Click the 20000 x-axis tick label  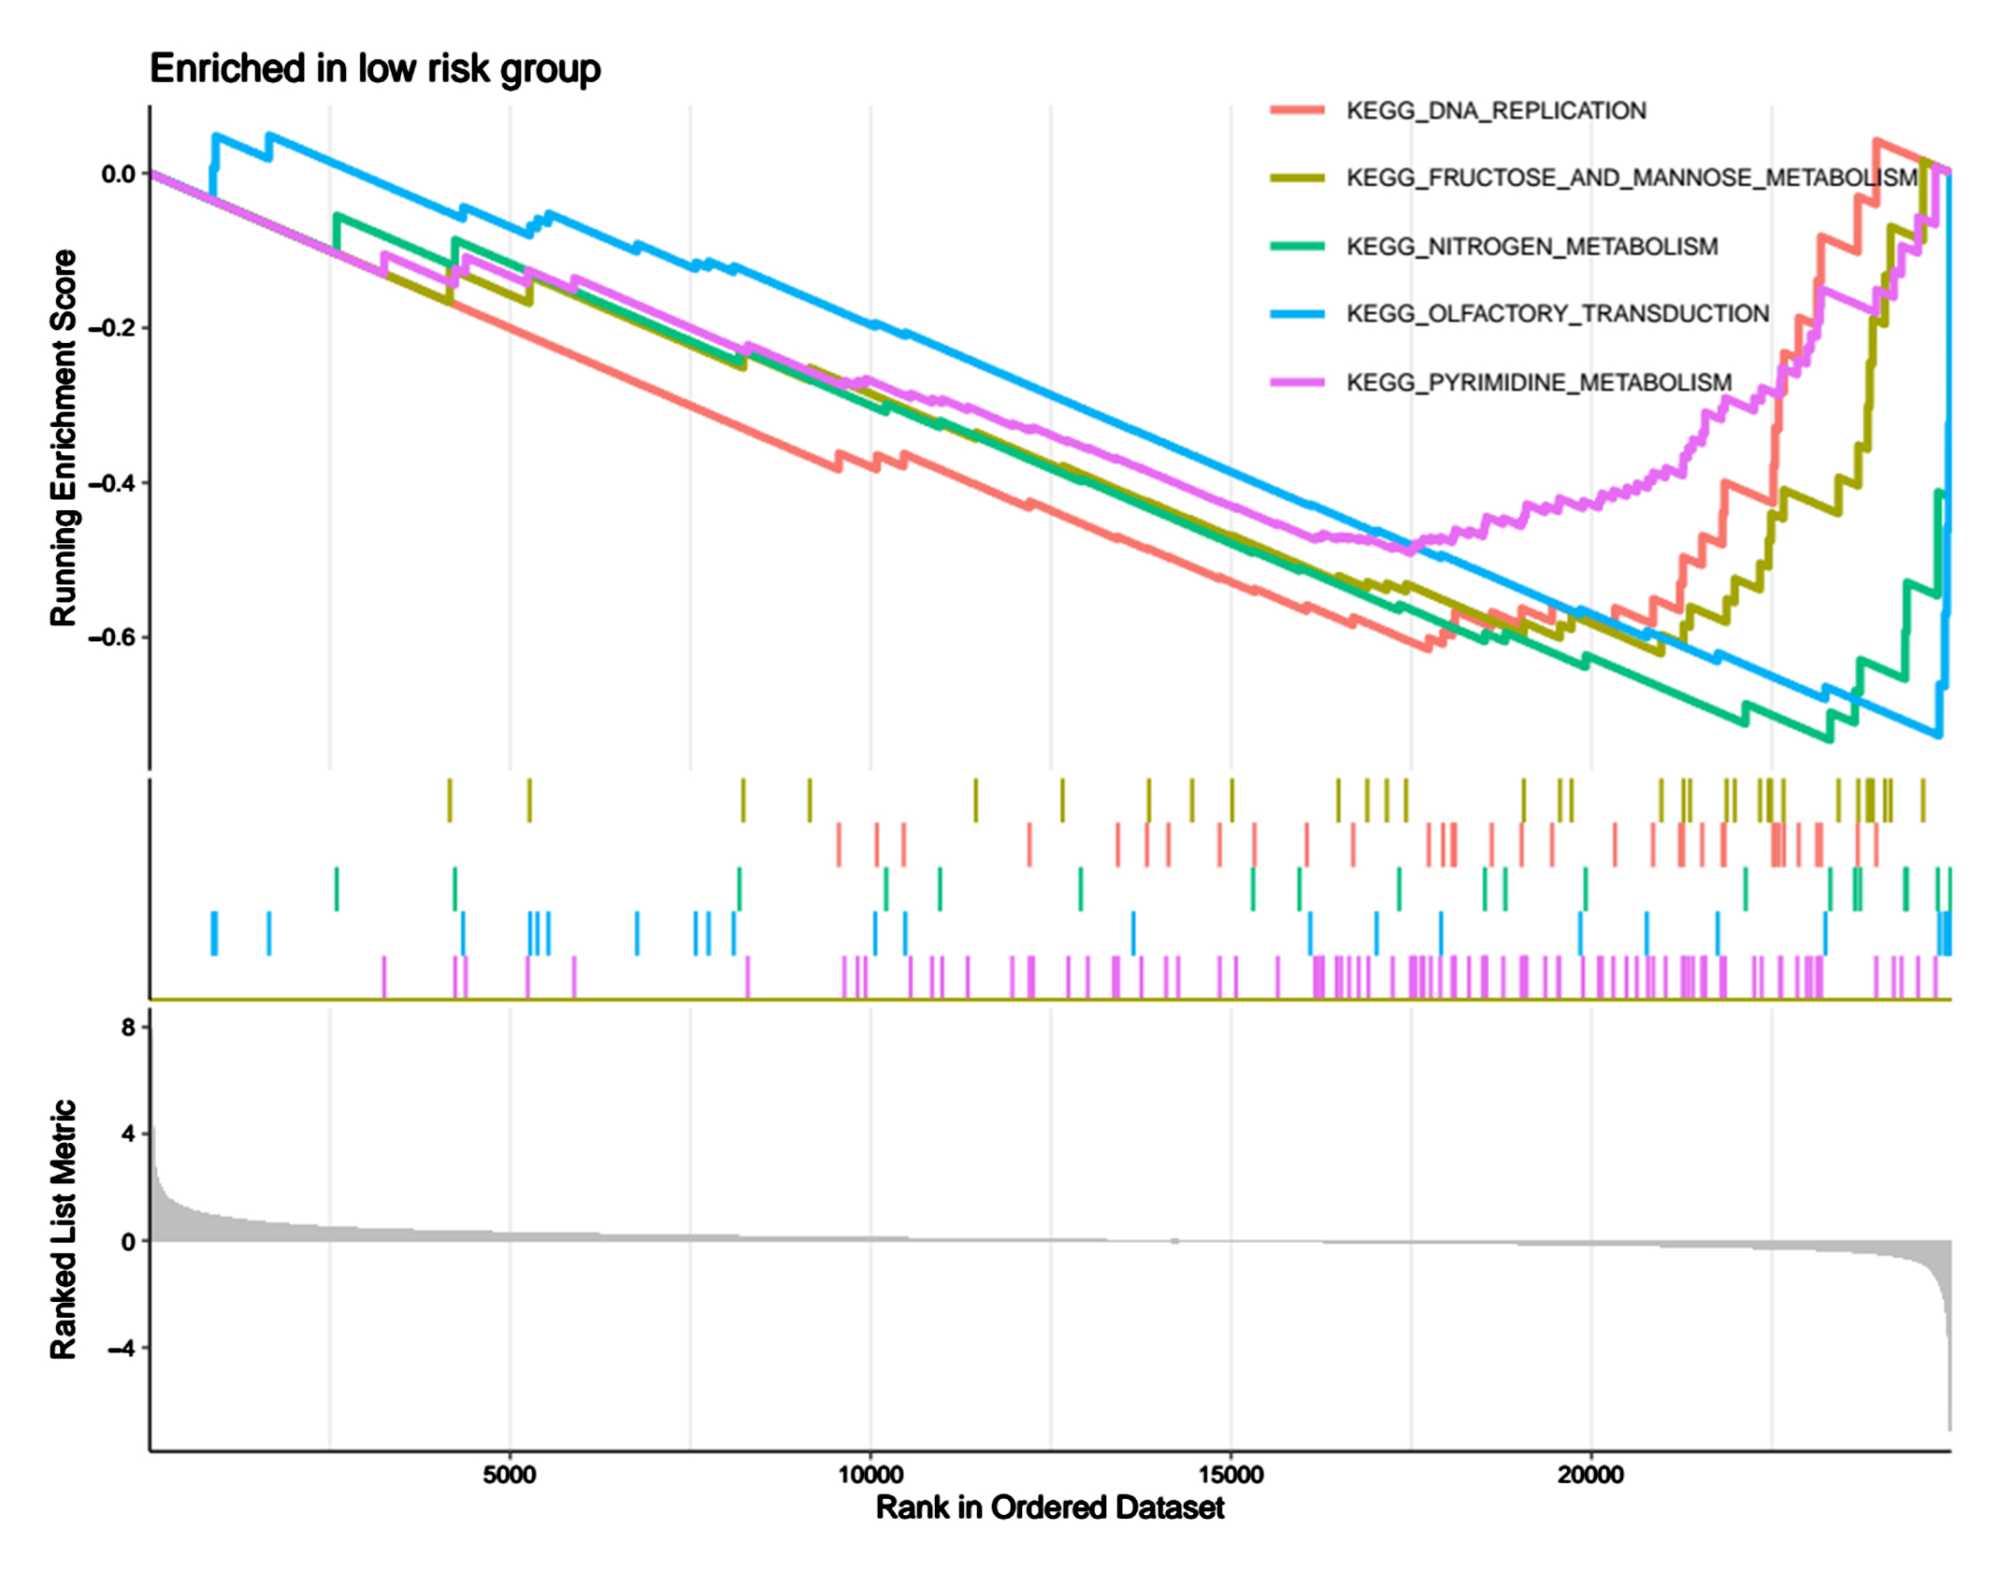[x=1590, y=1474]
